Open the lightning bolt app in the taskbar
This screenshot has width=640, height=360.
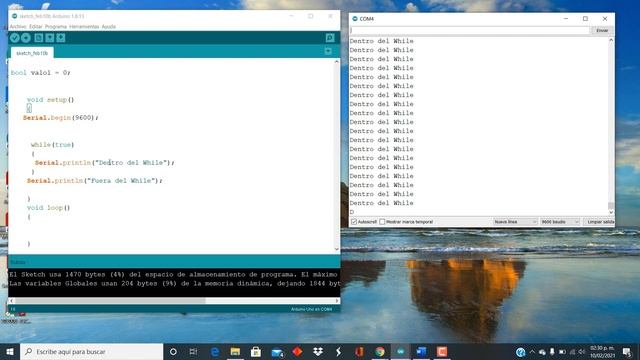(338, 351)
